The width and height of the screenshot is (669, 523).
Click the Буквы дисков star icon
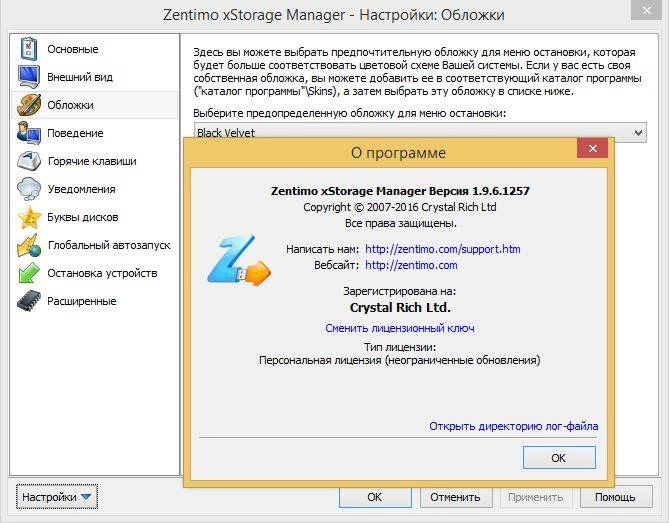[29, 217]
